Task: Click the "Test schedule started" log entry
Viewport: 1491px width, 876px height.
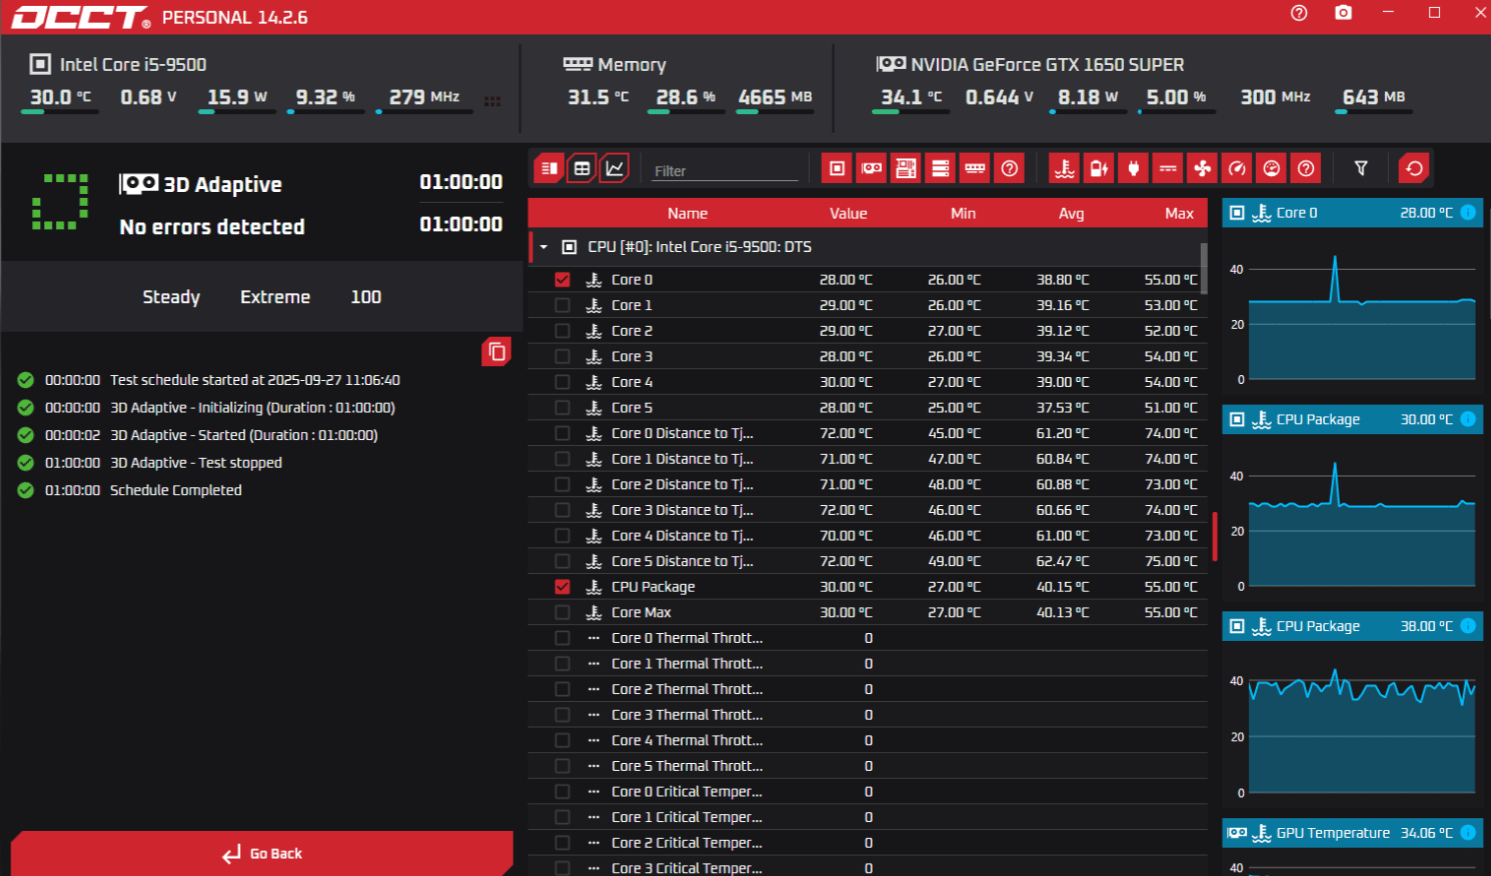Action: pyautogui.click(x=255, y=380)
